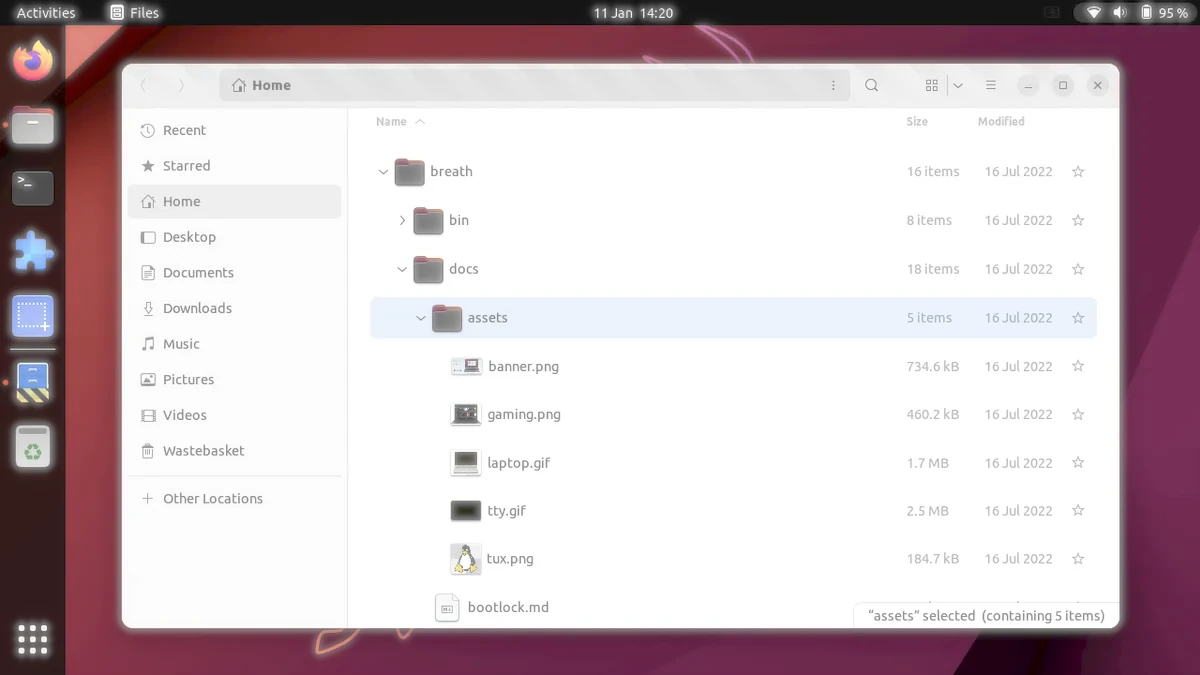
Task: Open path bar three-dot menu
Action: tap(833, 86)
